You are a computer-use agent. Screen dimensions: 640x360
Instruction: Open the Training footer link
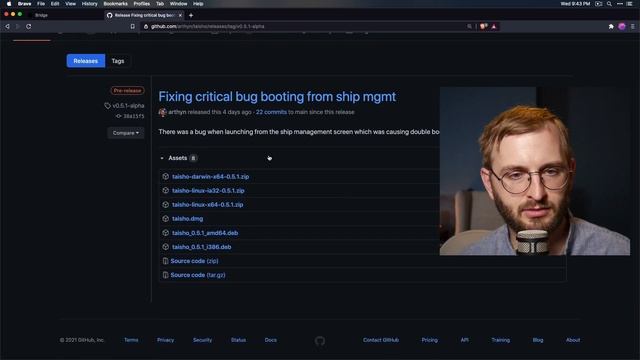click(x=500, y=340)
